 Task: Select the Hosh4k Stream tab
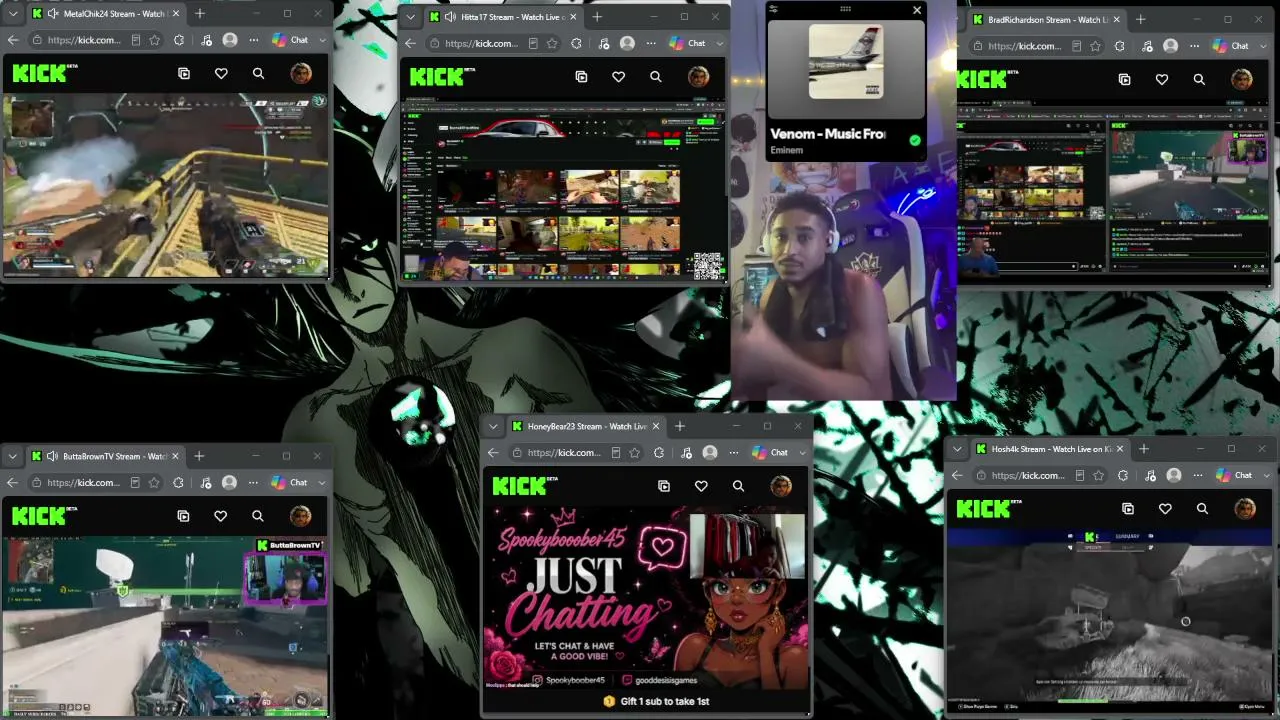1049,449
